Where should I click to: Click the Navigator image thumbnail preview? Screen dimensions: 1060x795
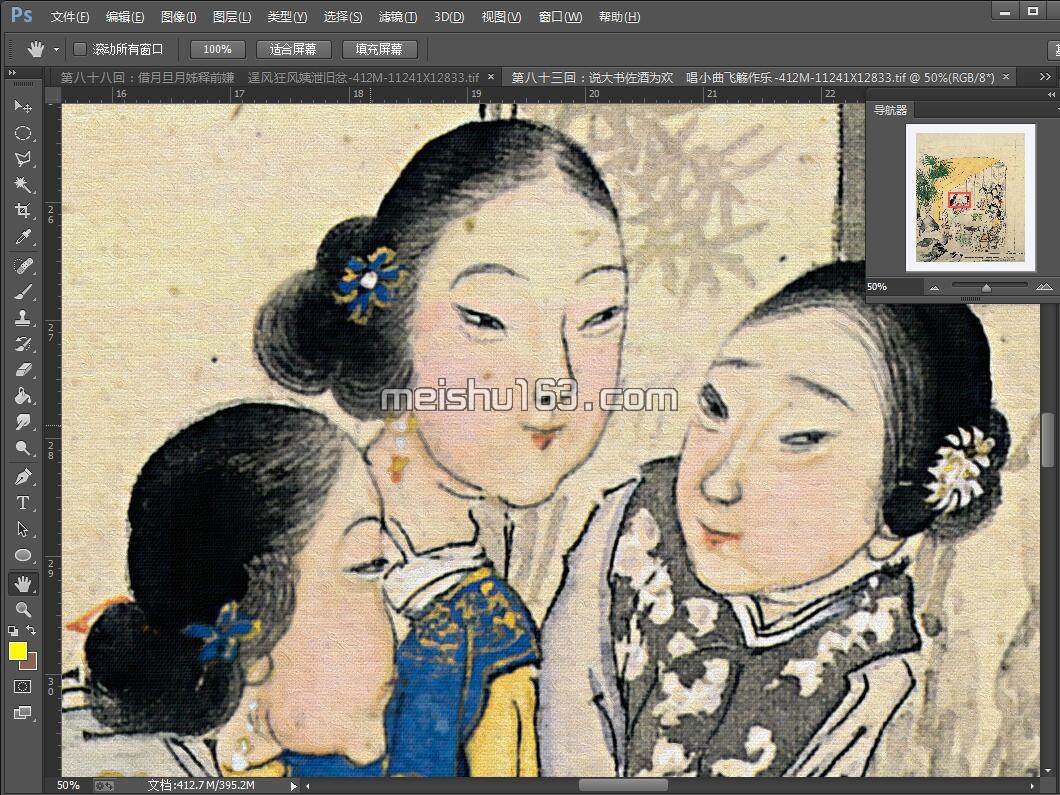click(970, 197)
